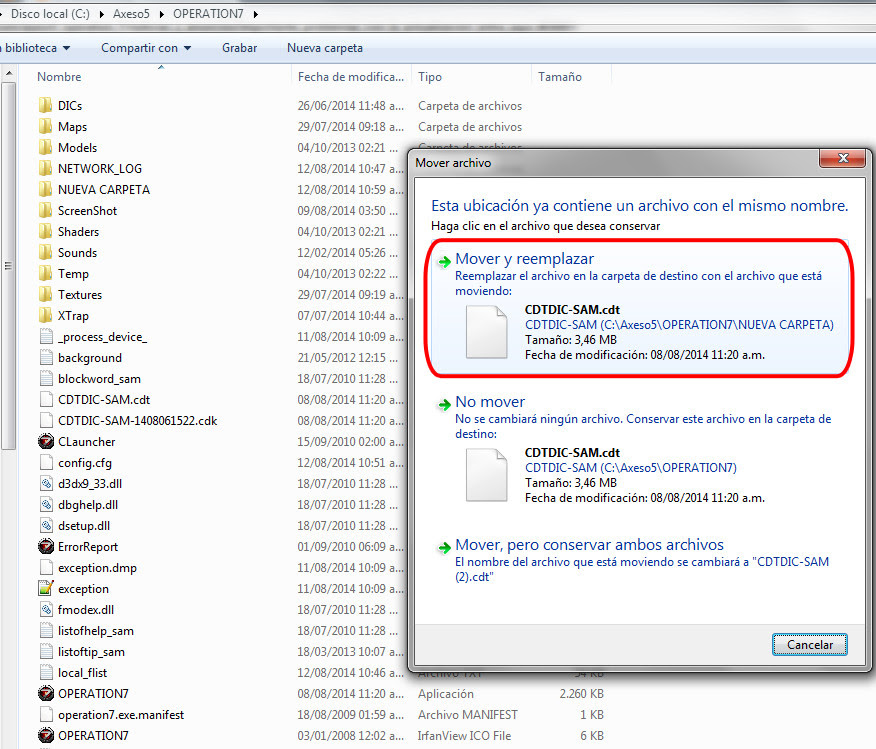Select the listoftip_sam file
876x749 pixels.
pos(91,652)
